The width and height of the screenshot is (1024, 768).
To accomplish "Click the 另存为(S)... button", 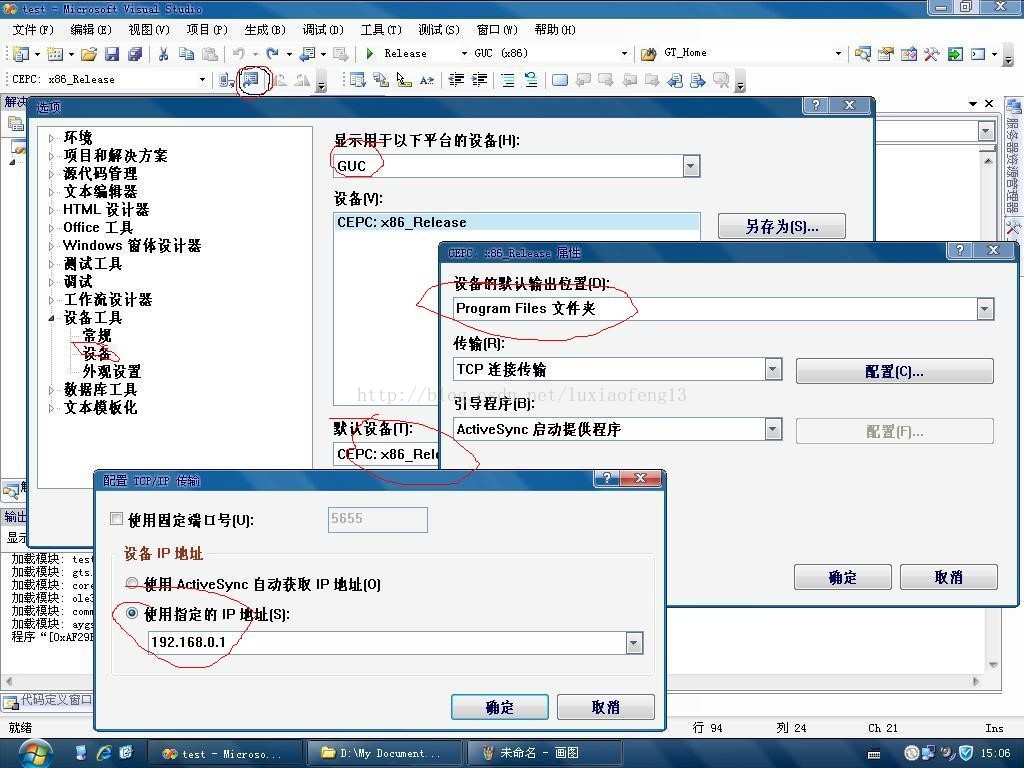I will pos(782,227).
